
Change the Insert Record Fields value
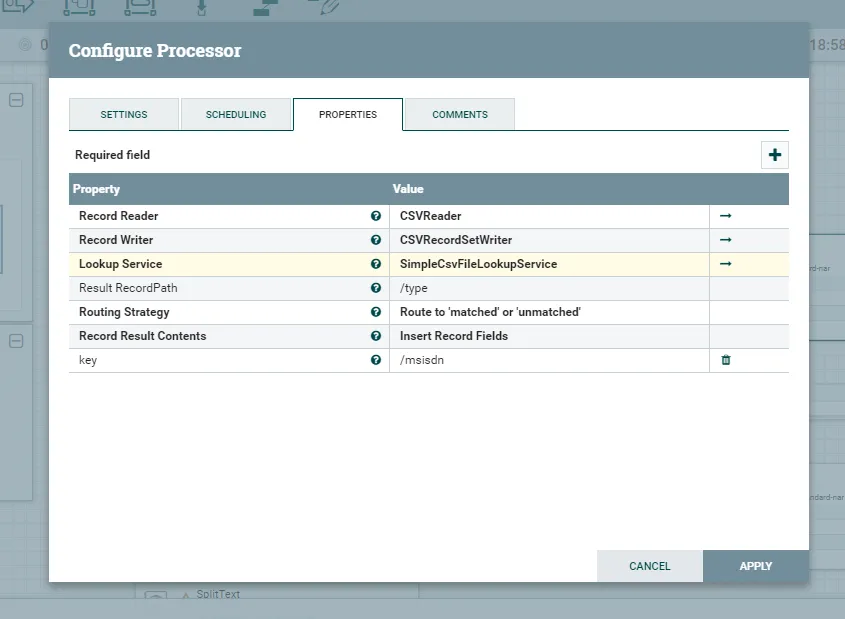click(x=549, y=336)
